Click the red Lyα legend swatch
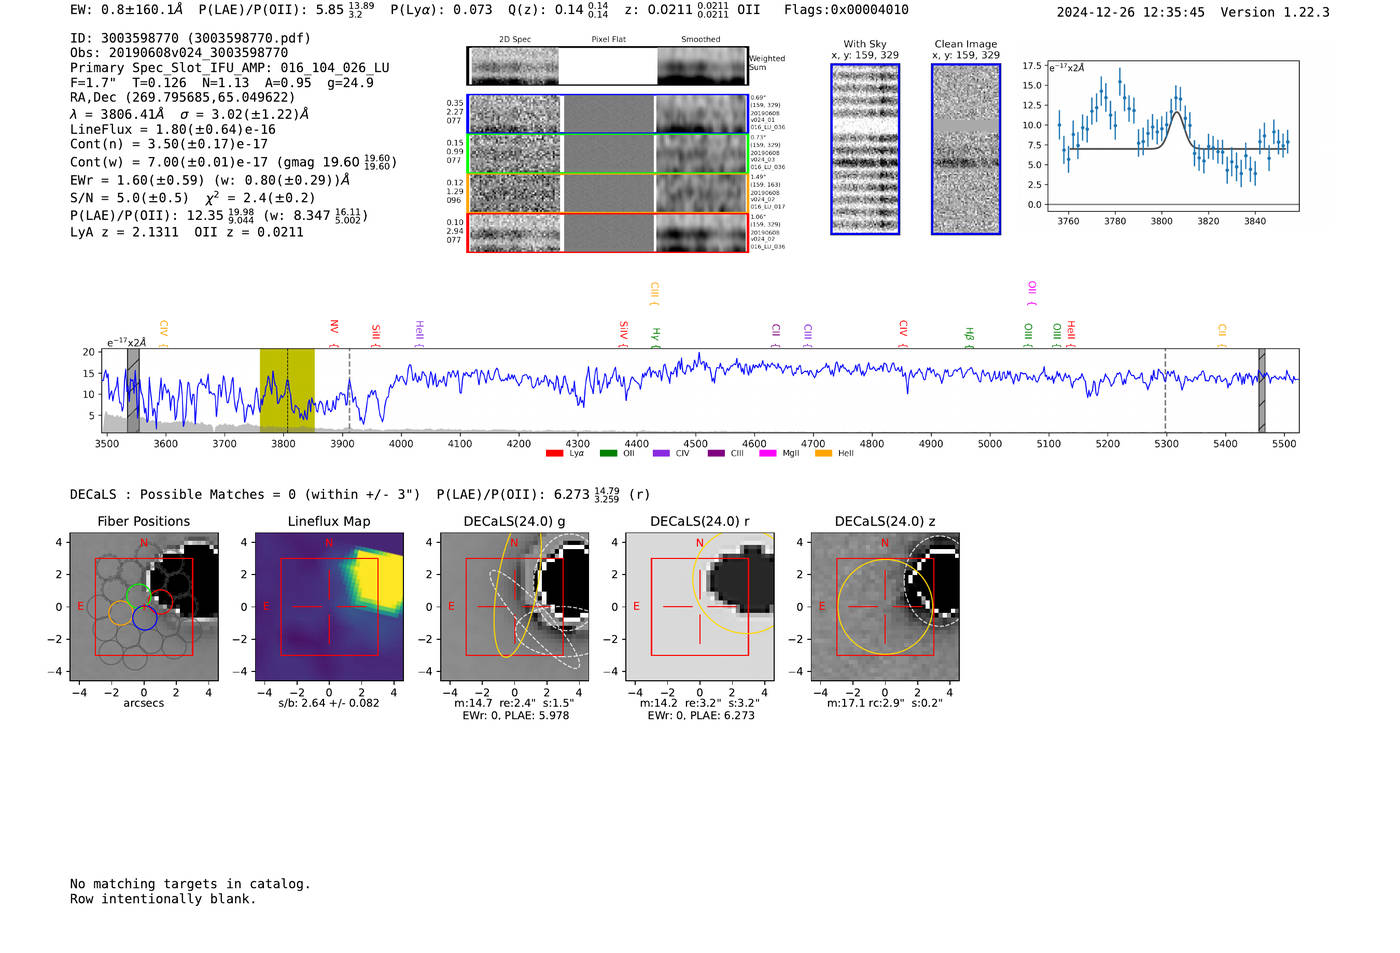 [x=554, y=454]
